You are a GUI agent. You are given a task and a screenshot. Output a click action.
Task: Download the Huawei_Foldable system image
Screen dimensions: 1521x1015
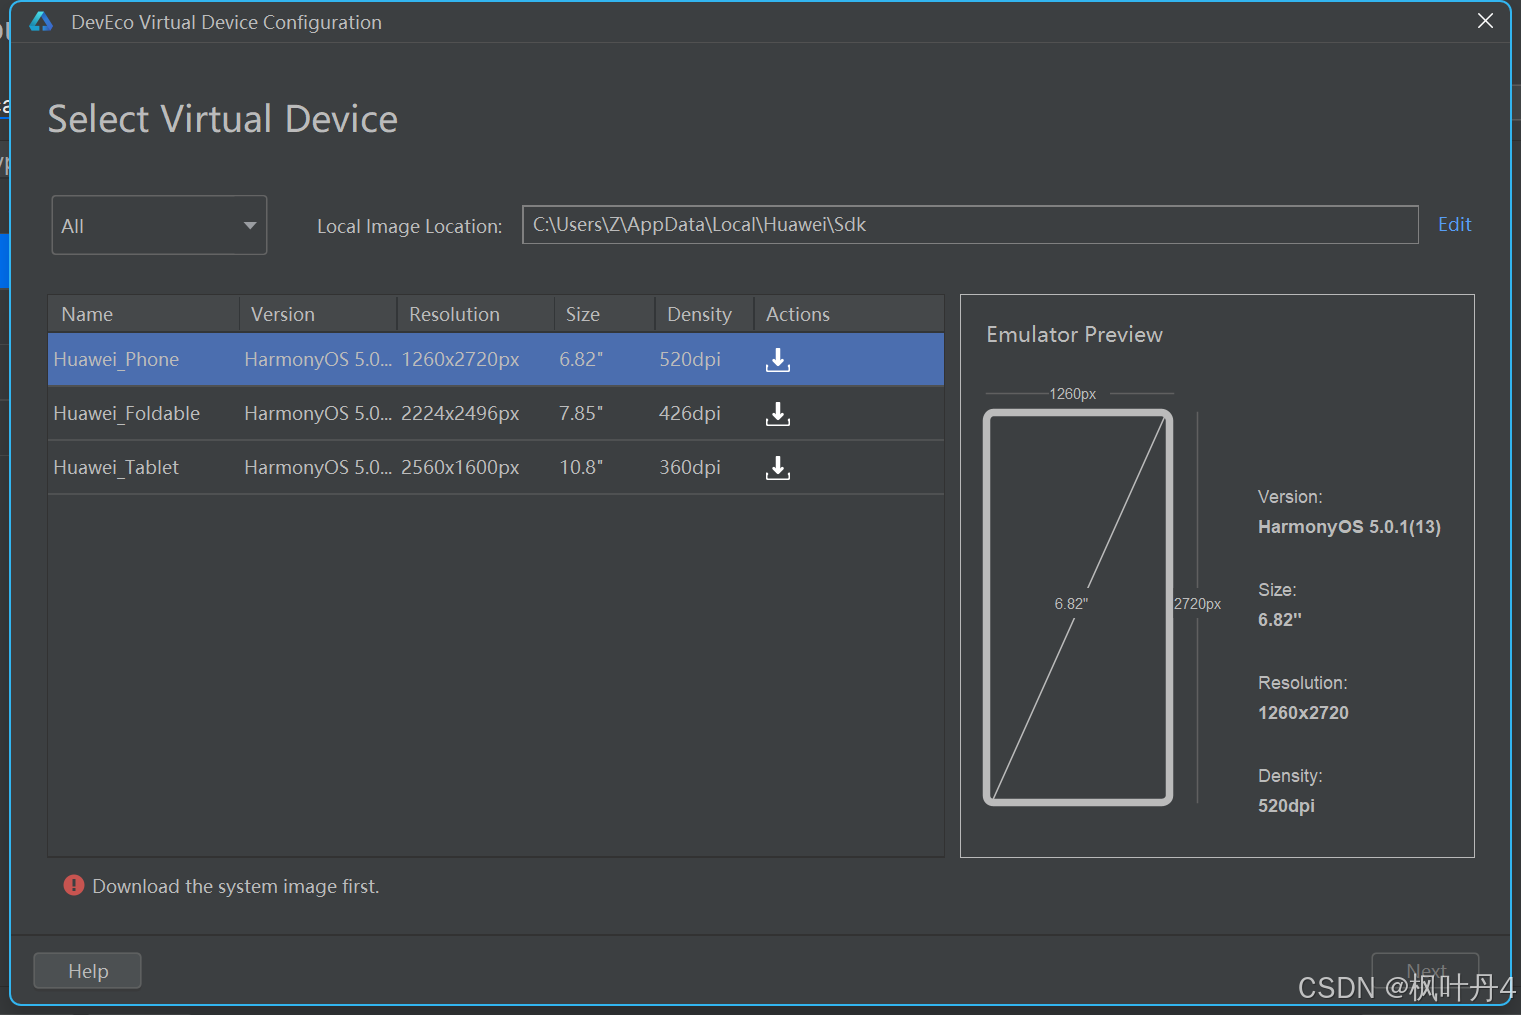(x=777, y=414)
